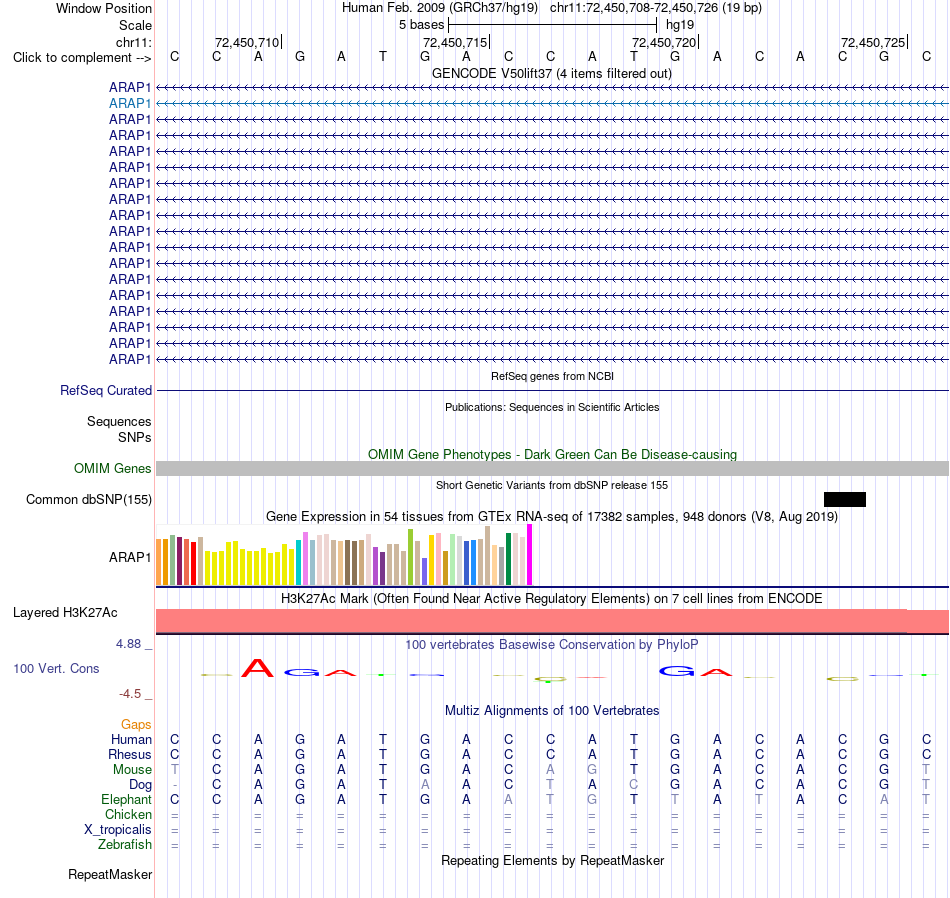Click the 100 Vert. Cons label

point(56,668)
